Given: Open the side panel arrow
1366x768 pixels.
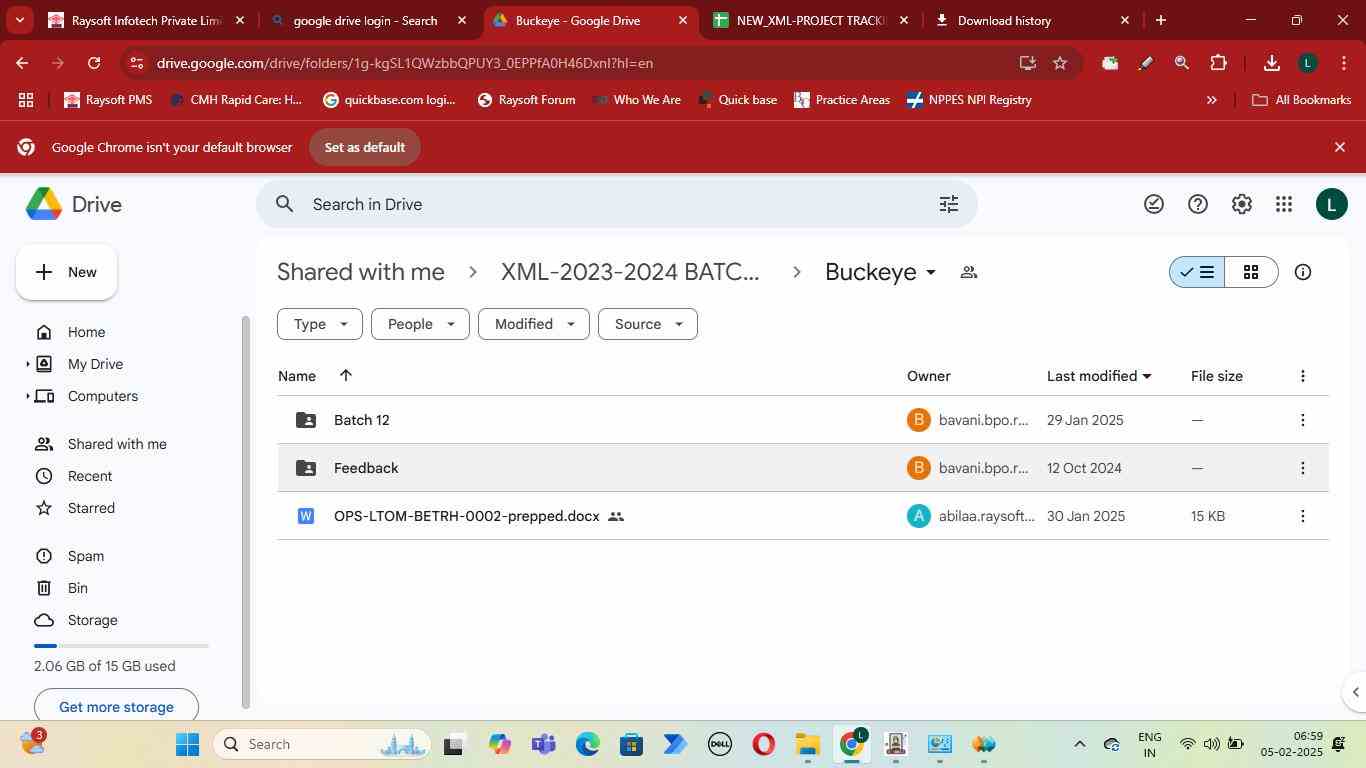Looking at the screenshot, I should coord(1355,692).
